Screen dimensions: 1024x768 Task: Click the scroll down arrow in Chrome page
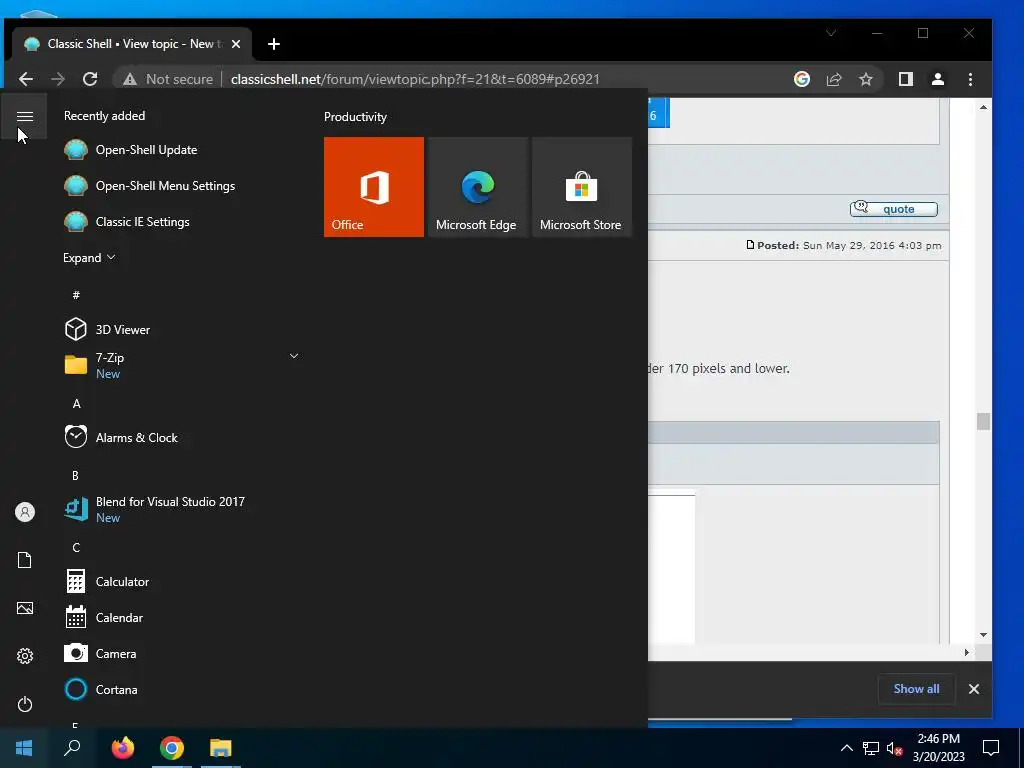984,635
